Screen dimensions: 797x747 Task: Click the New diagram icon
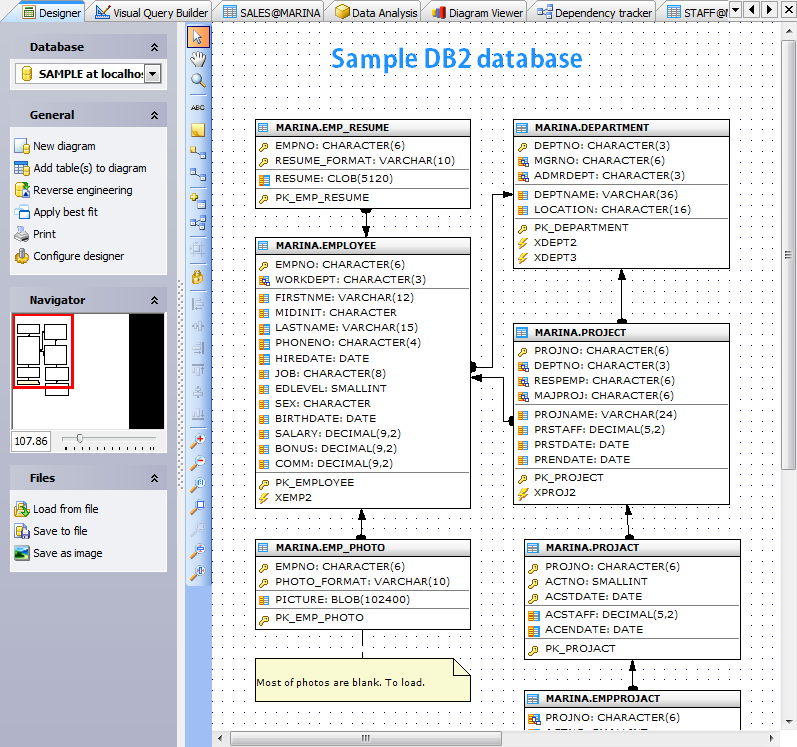(22, 146)
